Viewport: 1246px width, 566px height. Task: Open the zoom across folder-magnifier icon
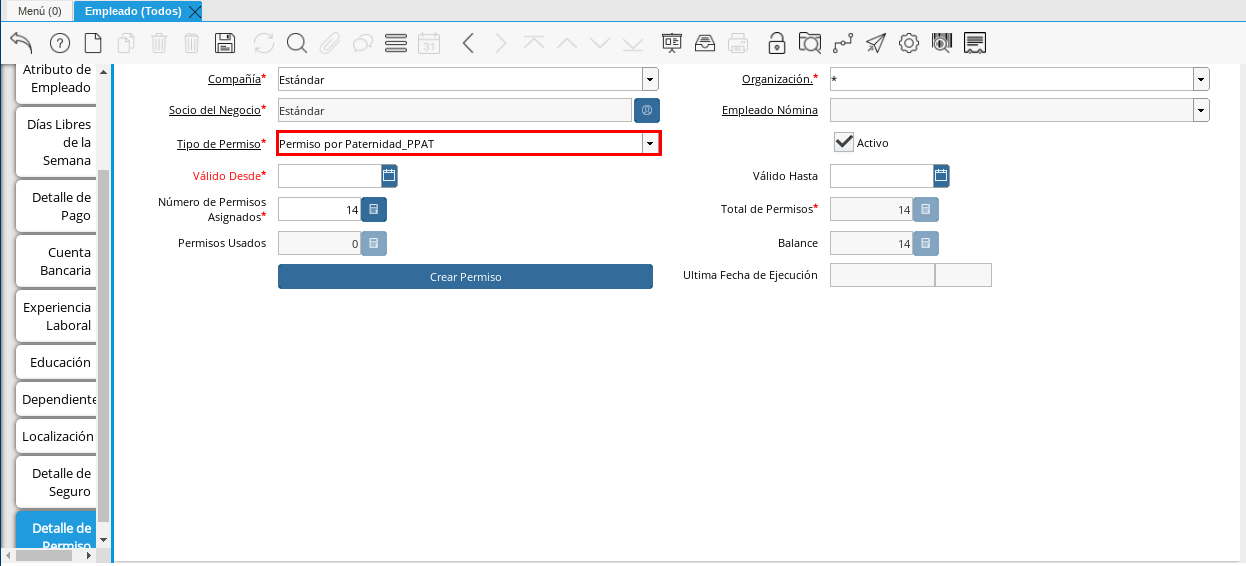(810, 43)
